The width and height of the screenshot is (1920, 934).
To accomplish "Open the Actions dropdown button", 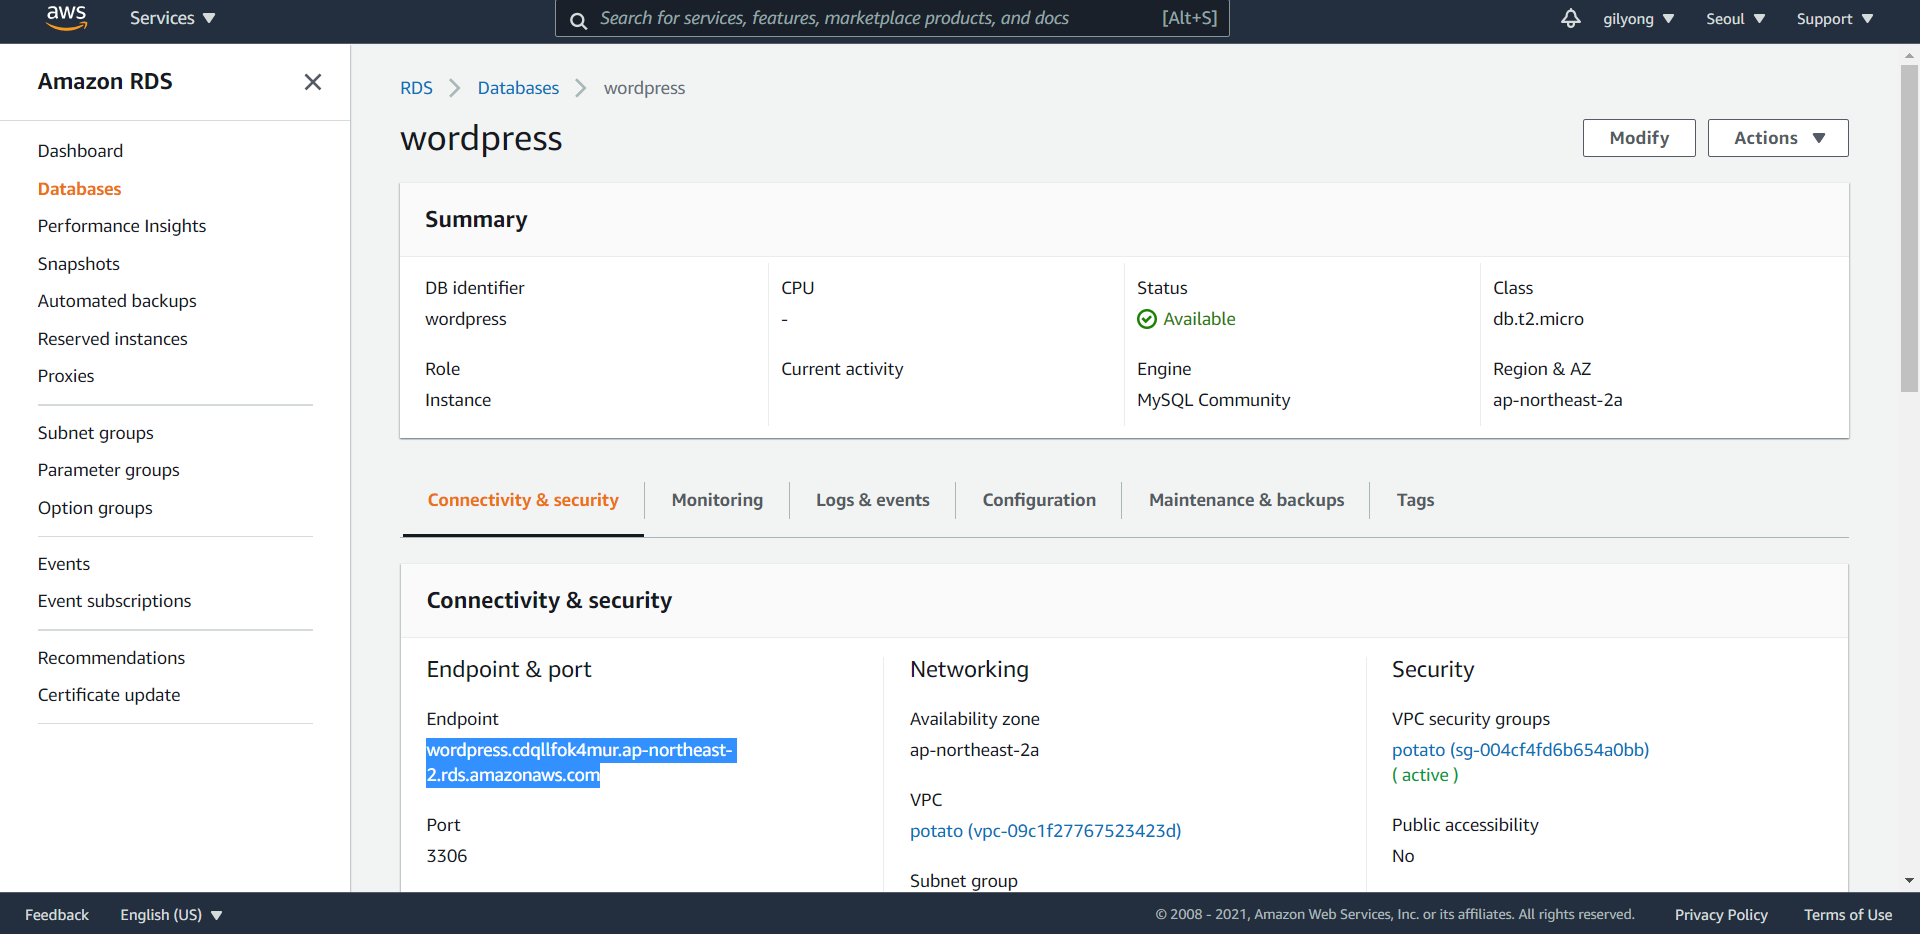I will tap(1778, 138).
